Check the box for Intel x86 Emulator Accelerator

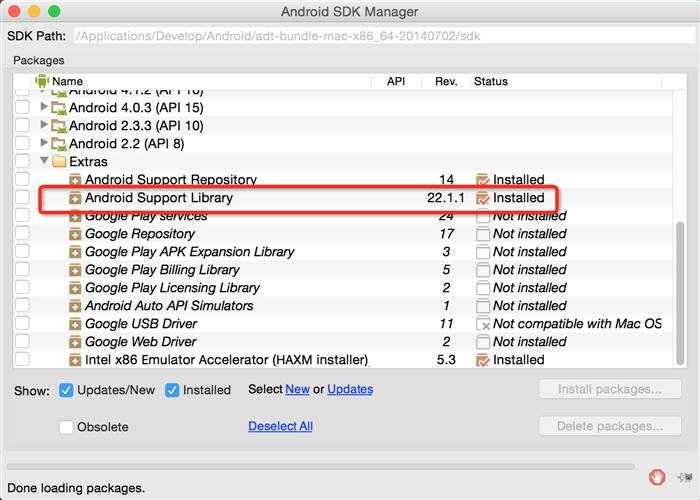pos(22,359)
